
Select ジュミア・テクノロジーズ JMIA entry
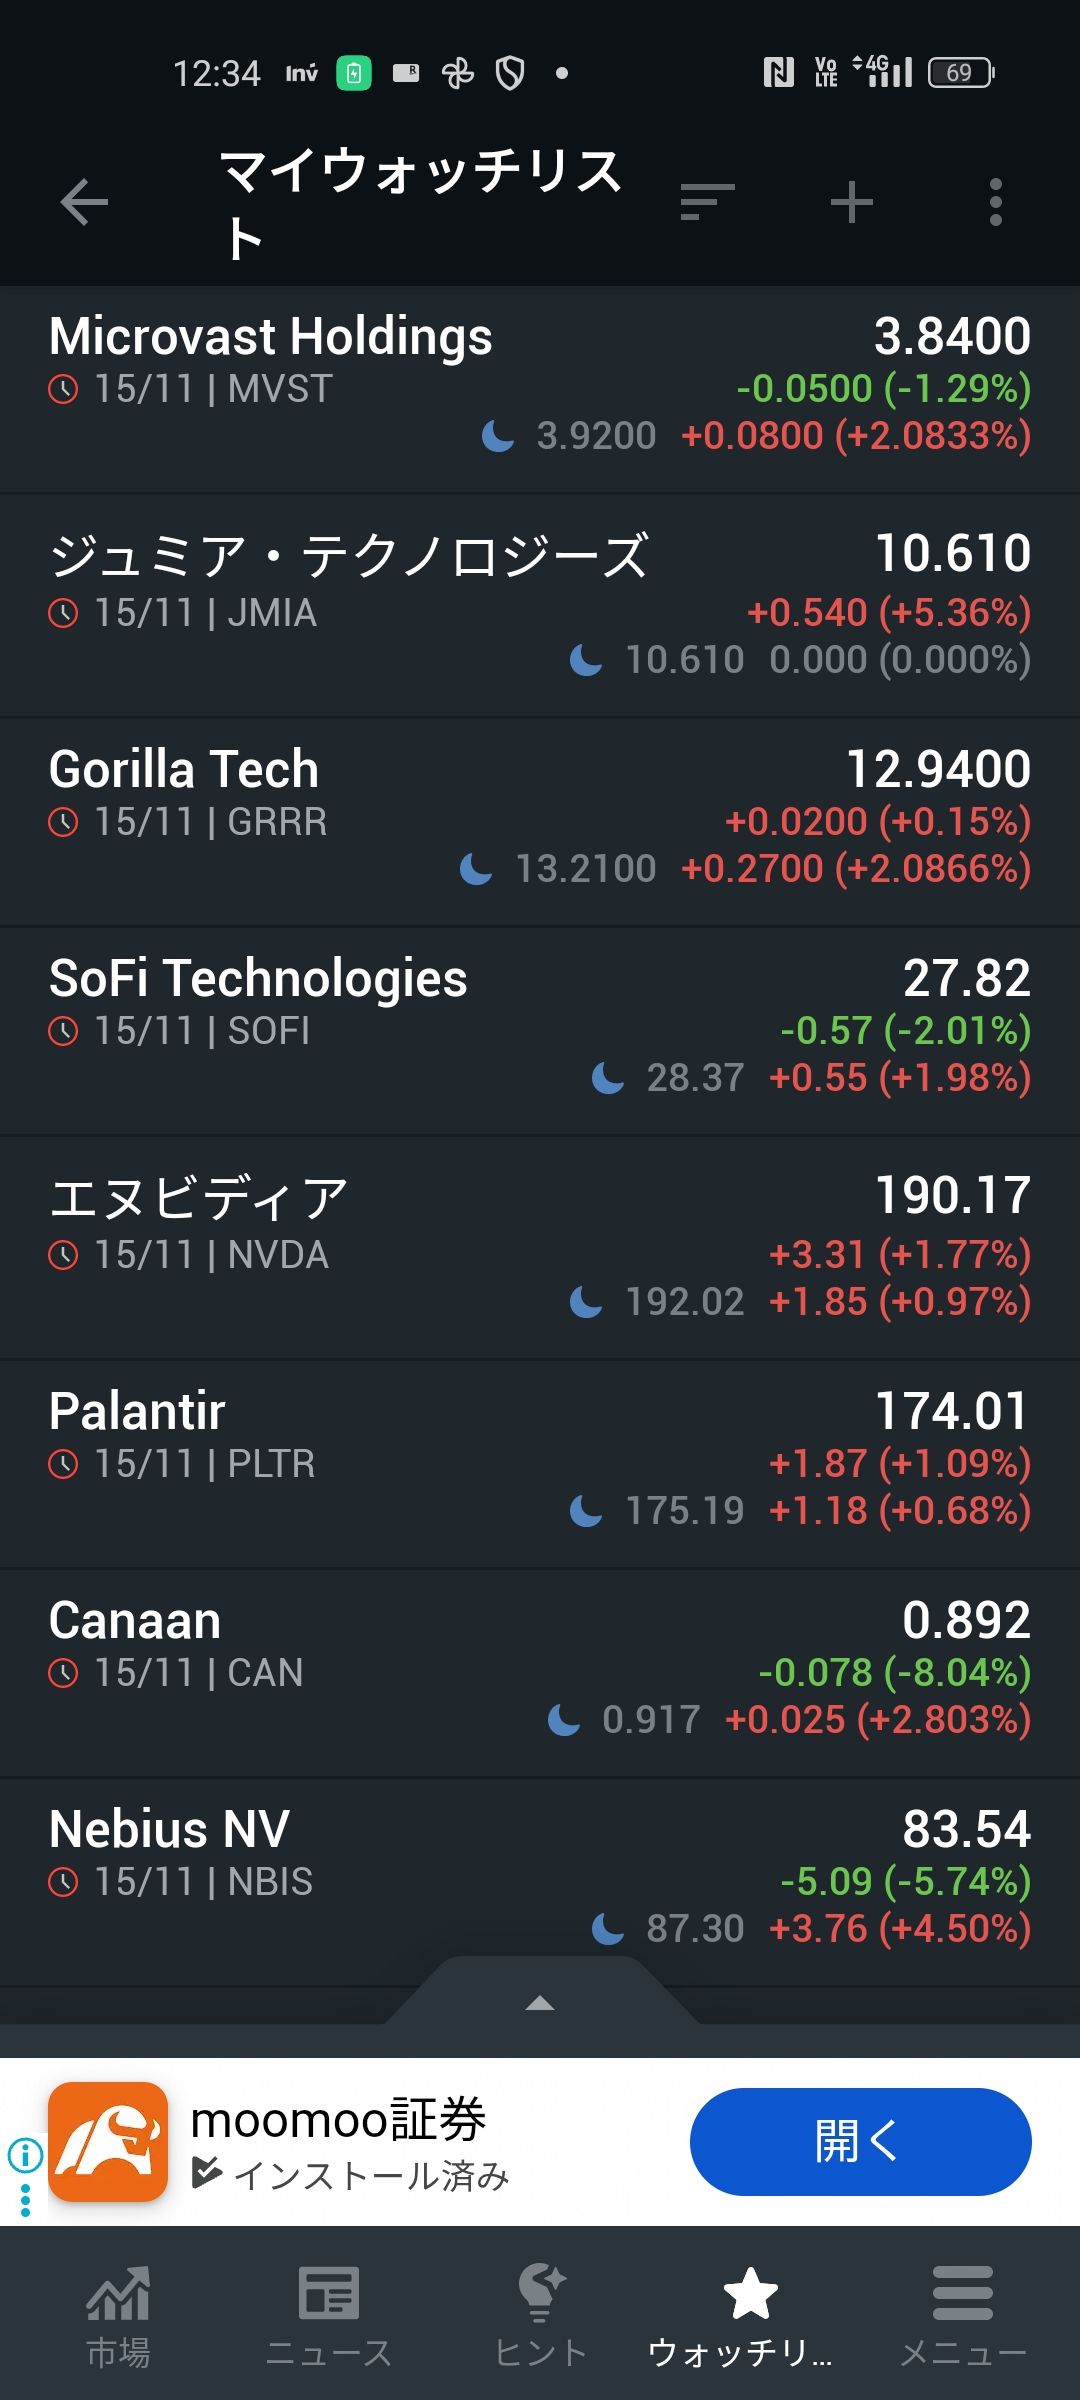[x=540, y=606]
